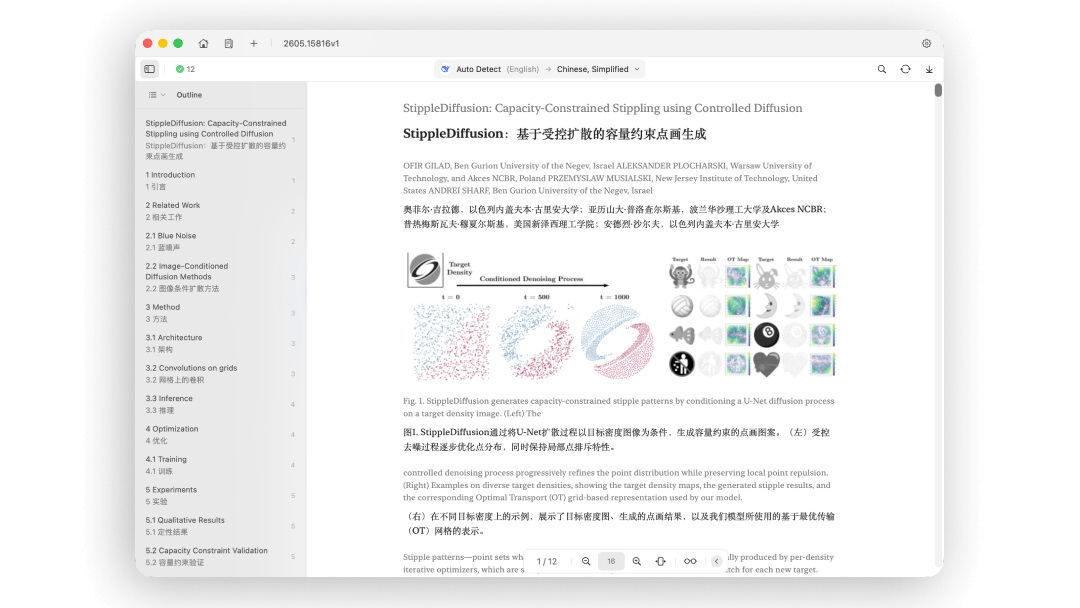
Task: Click the Chinese translated title heading
Action: point(554,134)
